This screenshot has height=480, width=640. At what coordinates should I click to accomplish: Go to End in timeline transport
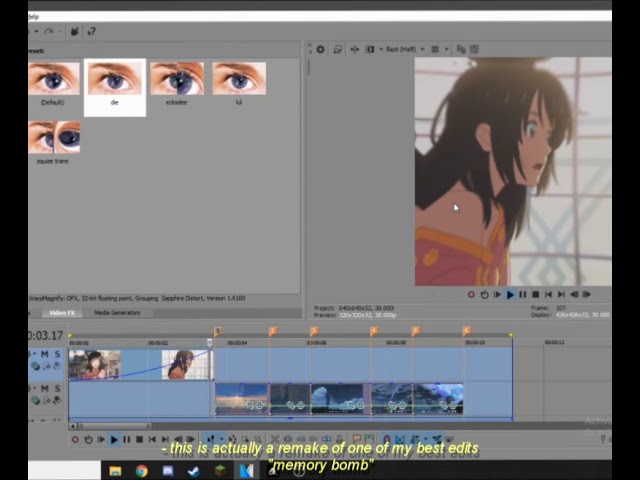(165, 440)
